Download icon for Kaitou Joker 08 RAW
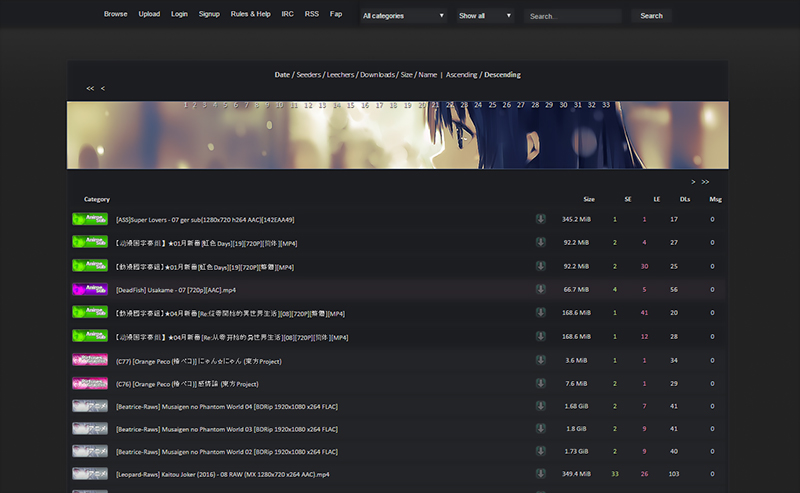This screenshot has height=493, width=800. click(x=540, y=474)
